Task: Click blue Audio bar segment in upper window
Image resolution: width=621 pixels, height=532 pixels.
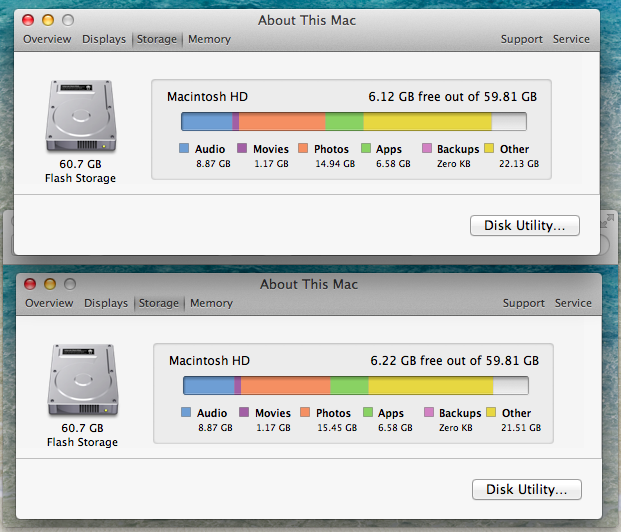Action: tap(207, 122)
